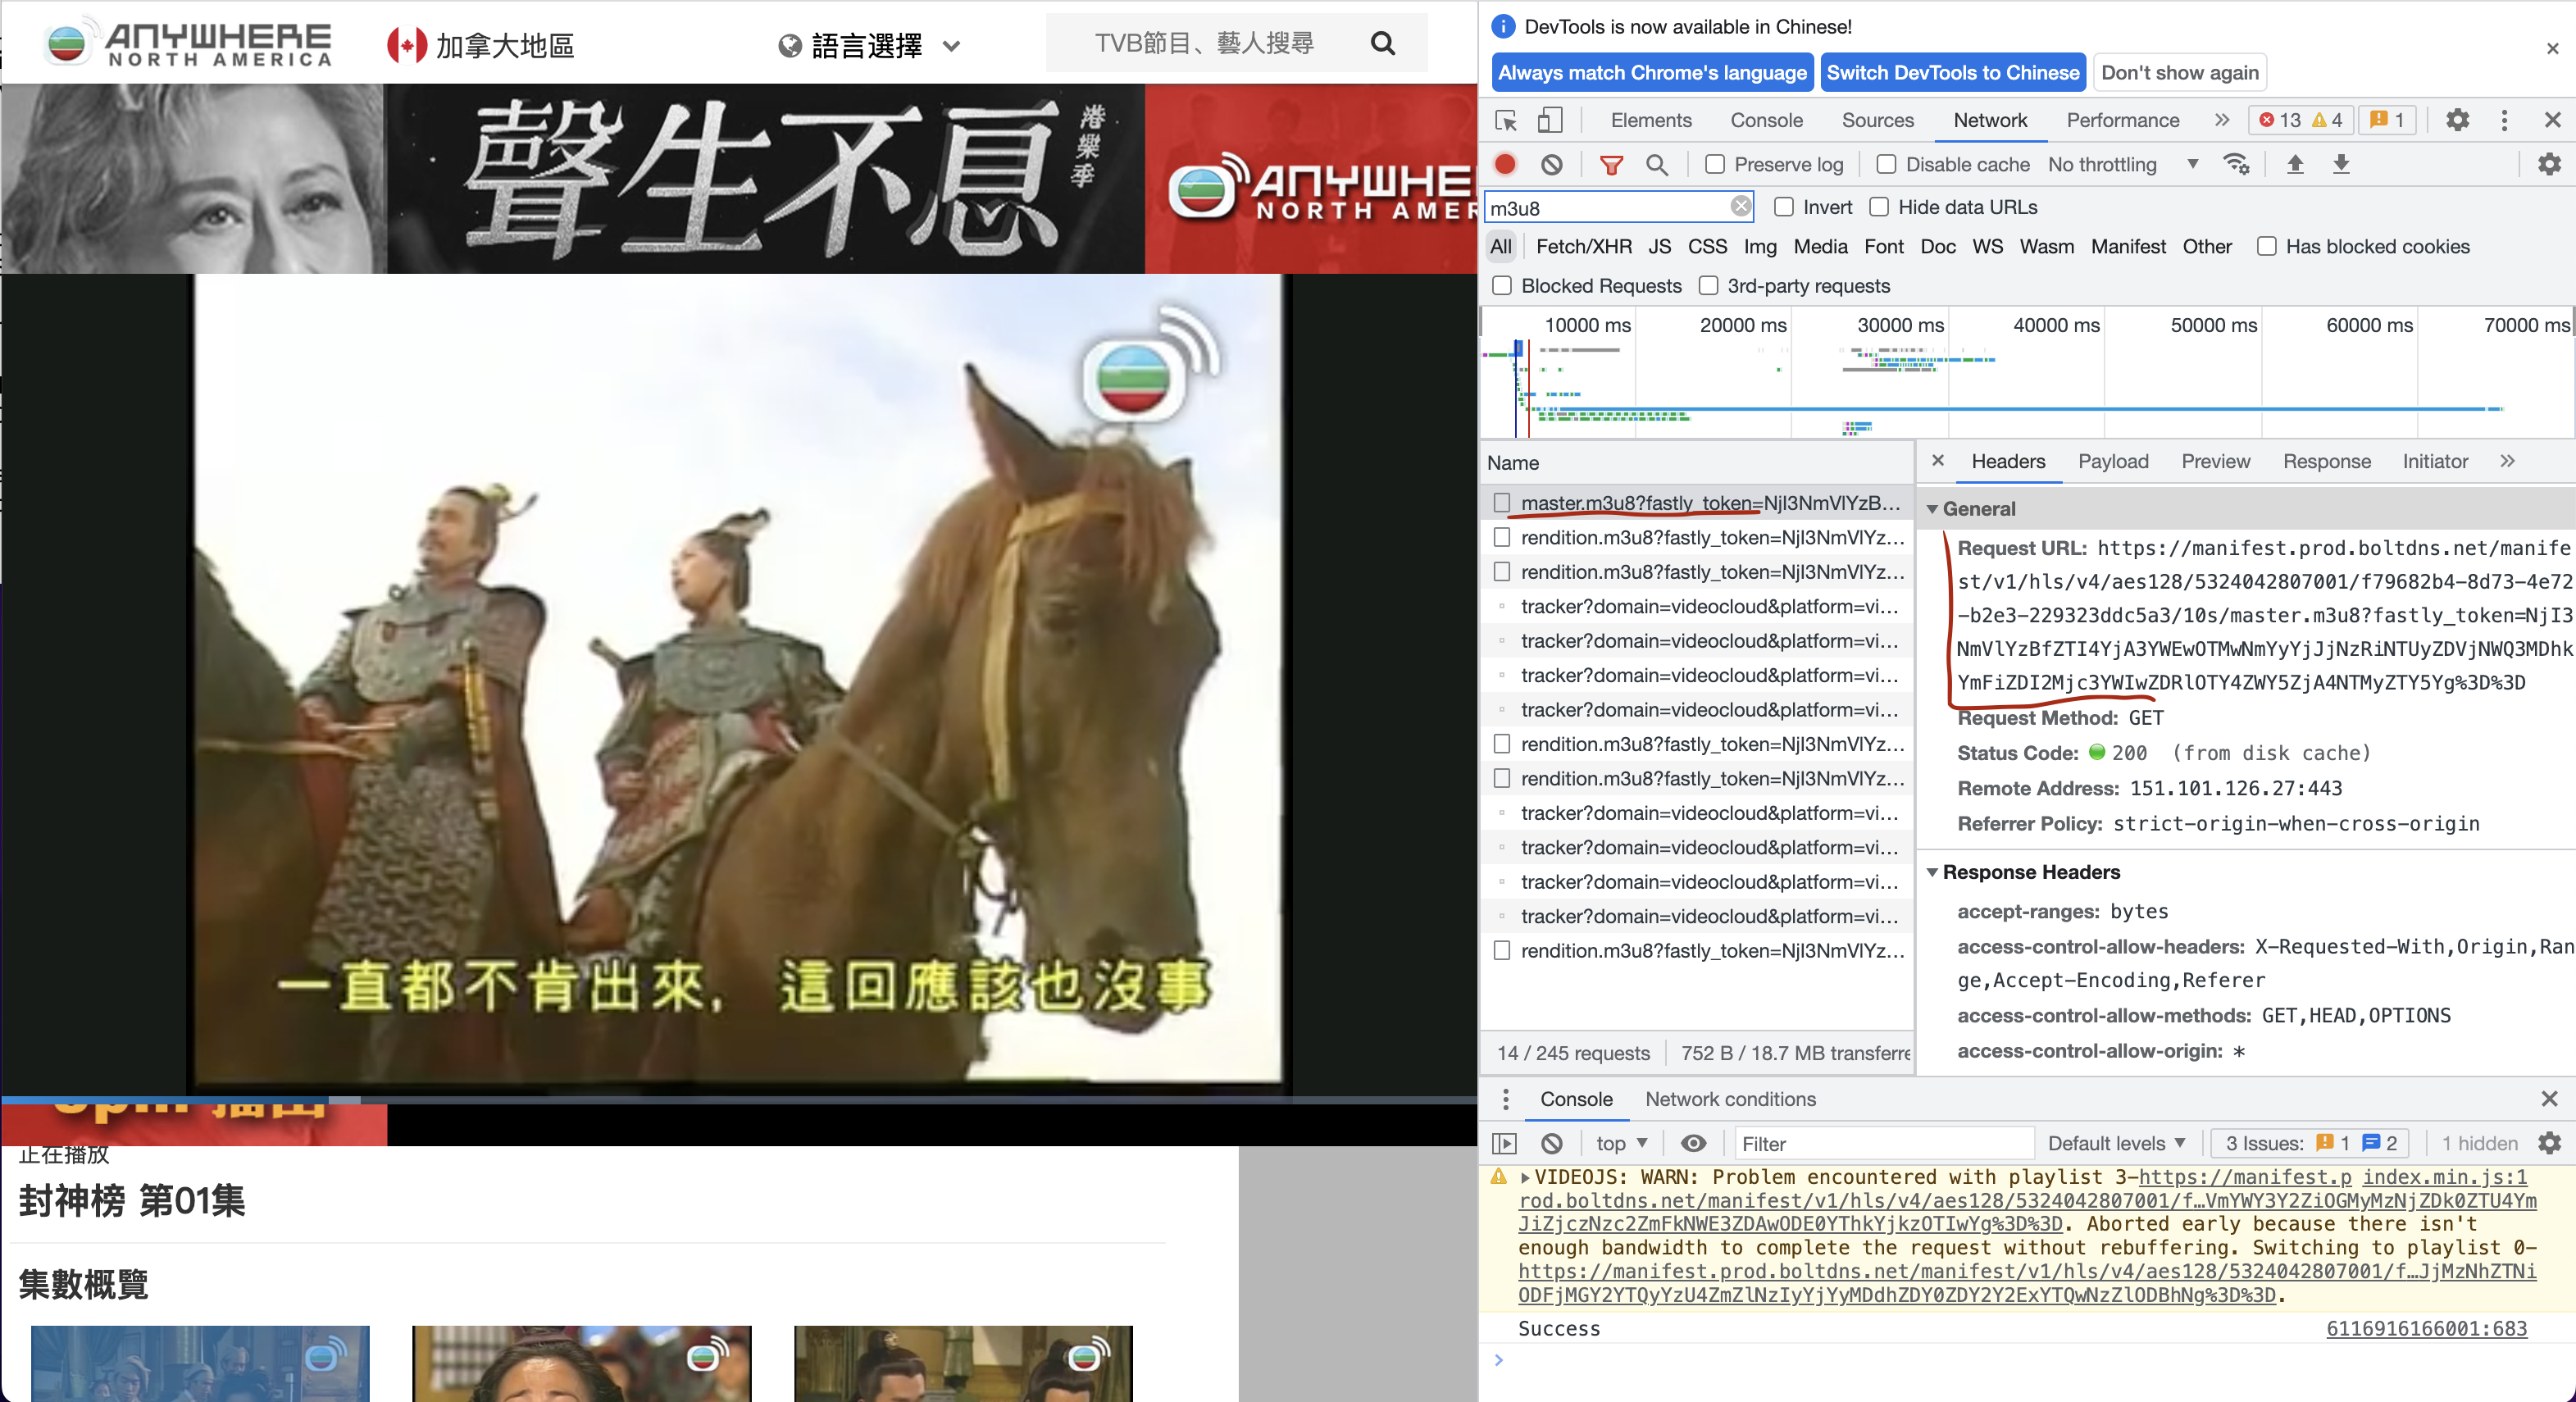Stop network recording with red button

(x=1505, y=164)
